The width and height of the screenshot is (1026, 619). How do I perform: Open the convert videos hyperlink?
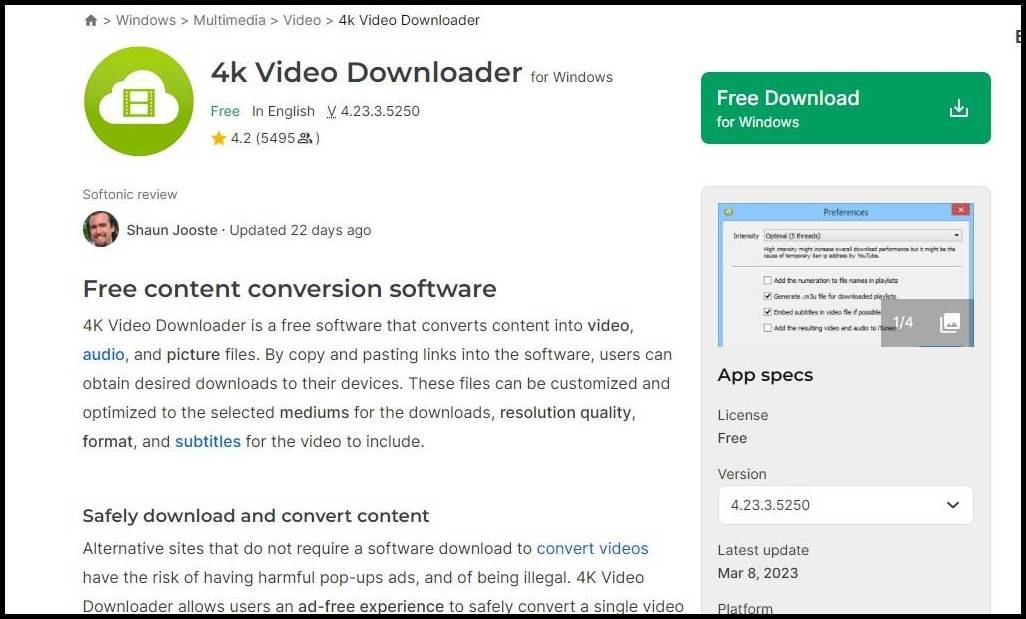pos(593,548)
